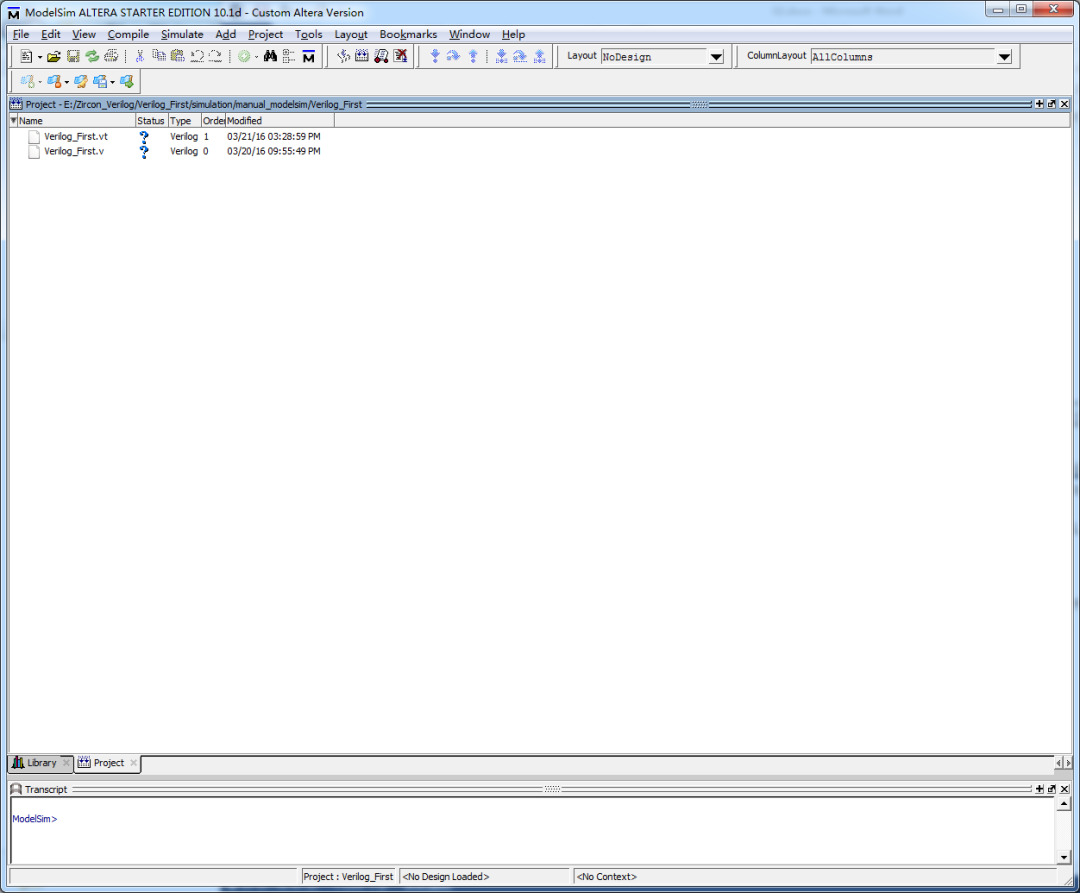Image resolution: width=1080 pixels, height=893 pixels.
Task: Click the Collapse All tree icon
Action: coord(289,56)
